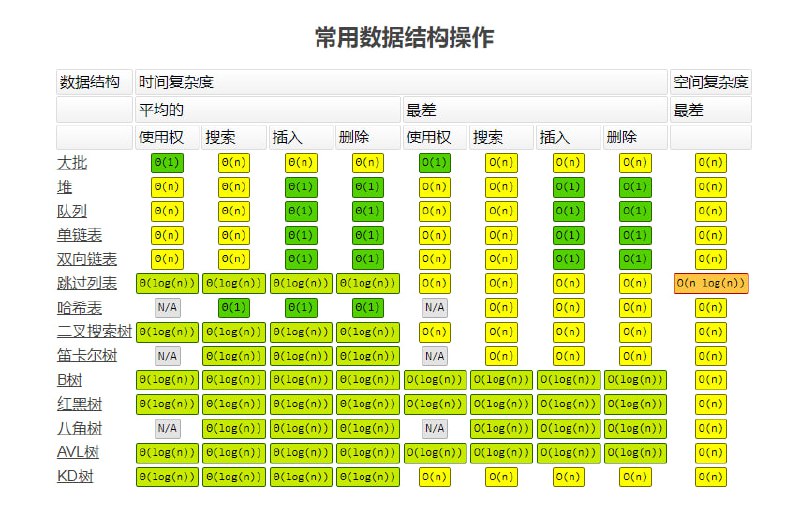Viewport: 800px width, 515px height.
Task: Click the O(n) worst access cell for KD树
Action: [435, 477]
